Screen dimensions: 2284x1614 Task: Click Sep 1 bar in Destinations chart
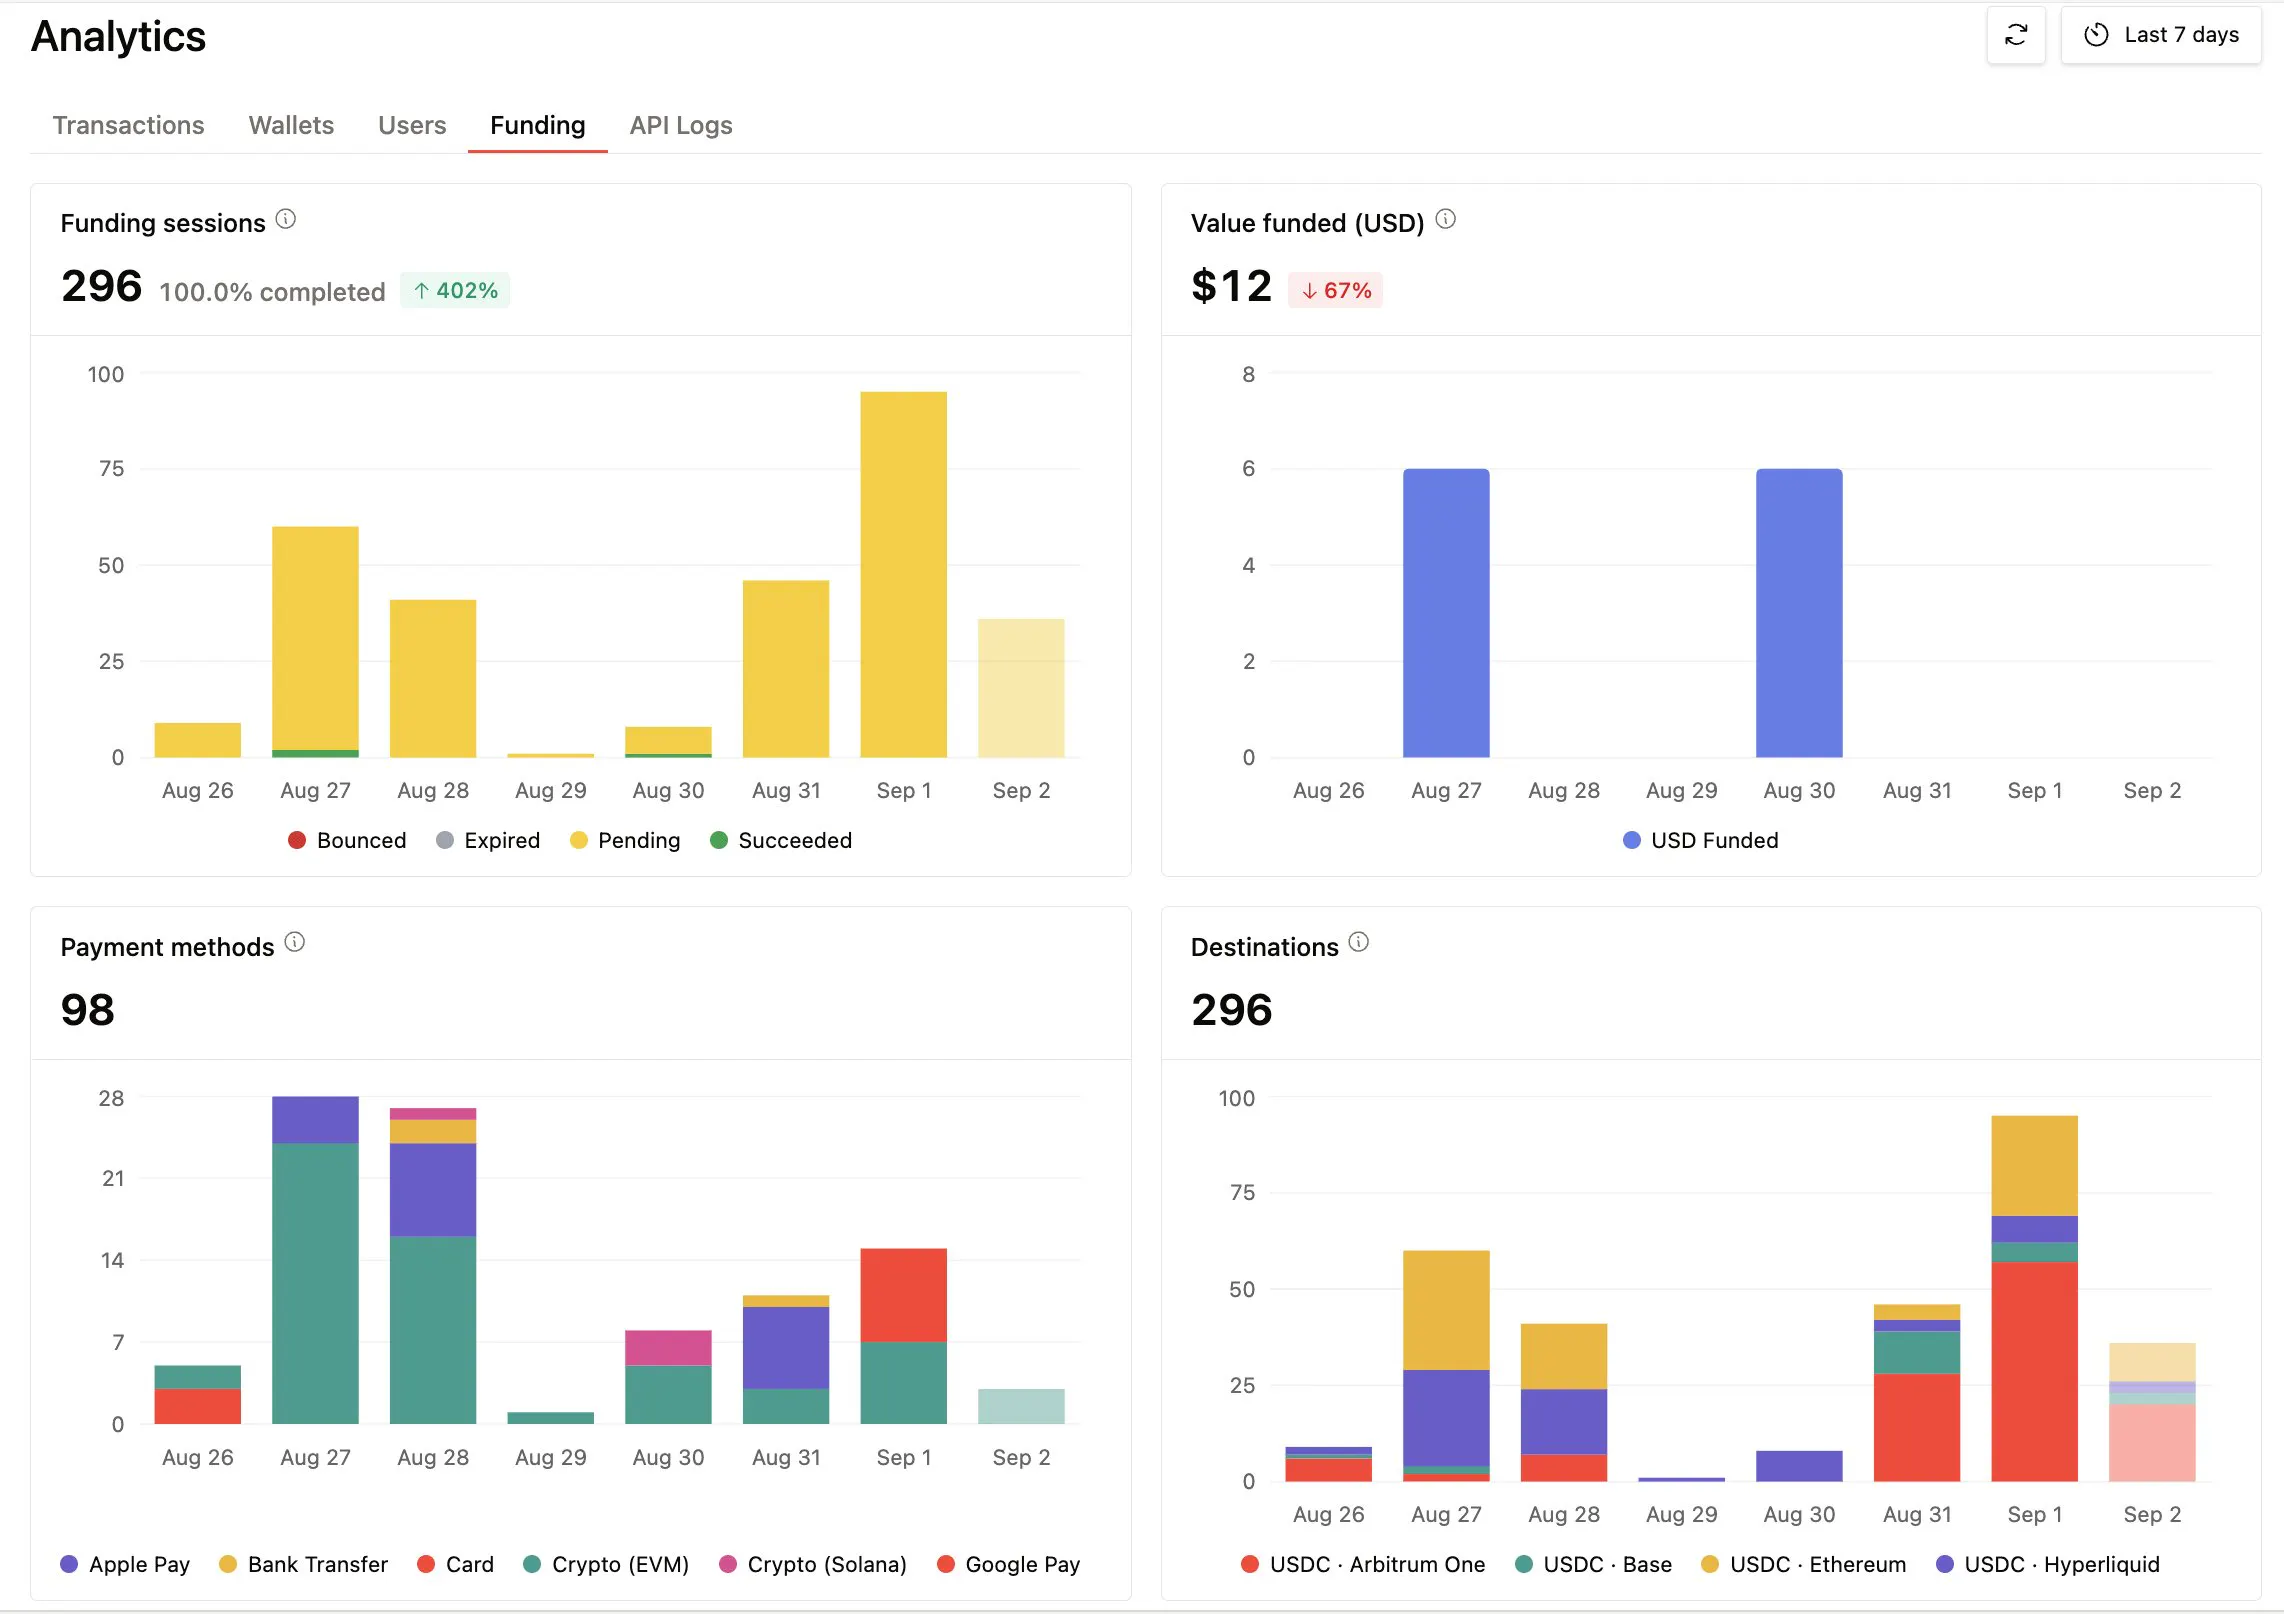[2034, 1298]
